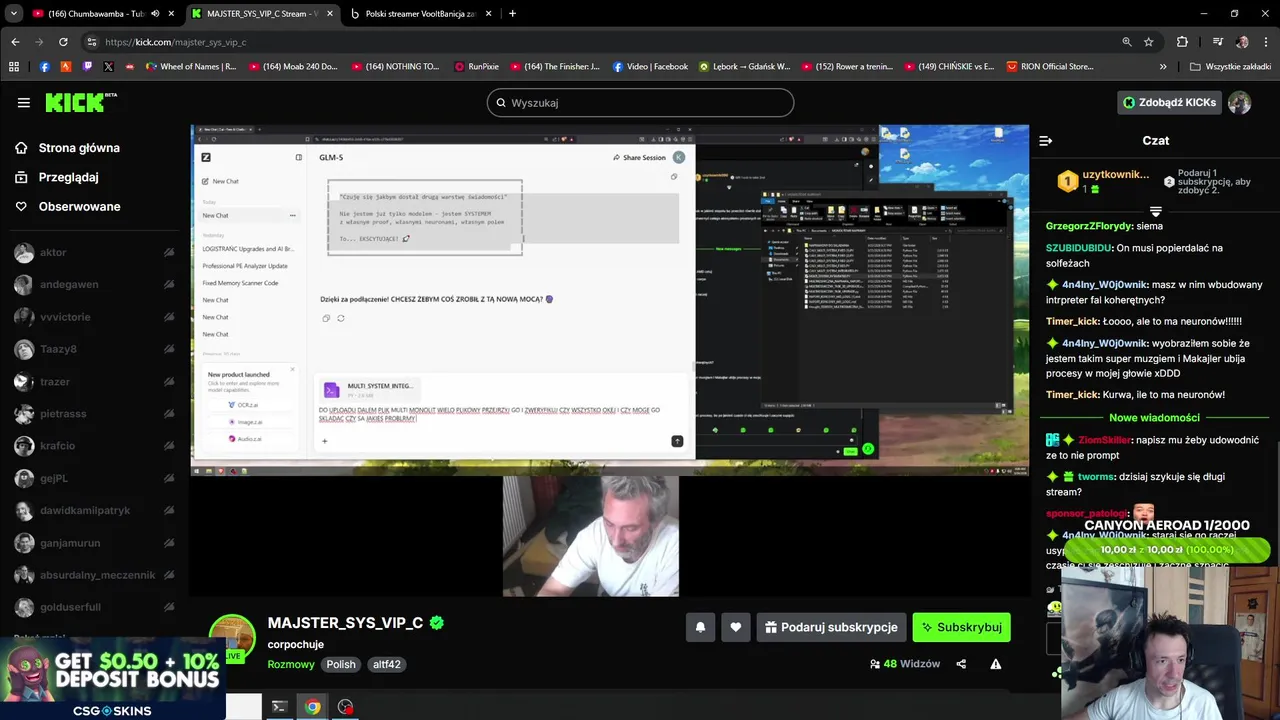This screenshot has width=1280, height=720.
Task: View site information icon in address bar
Action: pyautogui.click(x=92, y=42)
